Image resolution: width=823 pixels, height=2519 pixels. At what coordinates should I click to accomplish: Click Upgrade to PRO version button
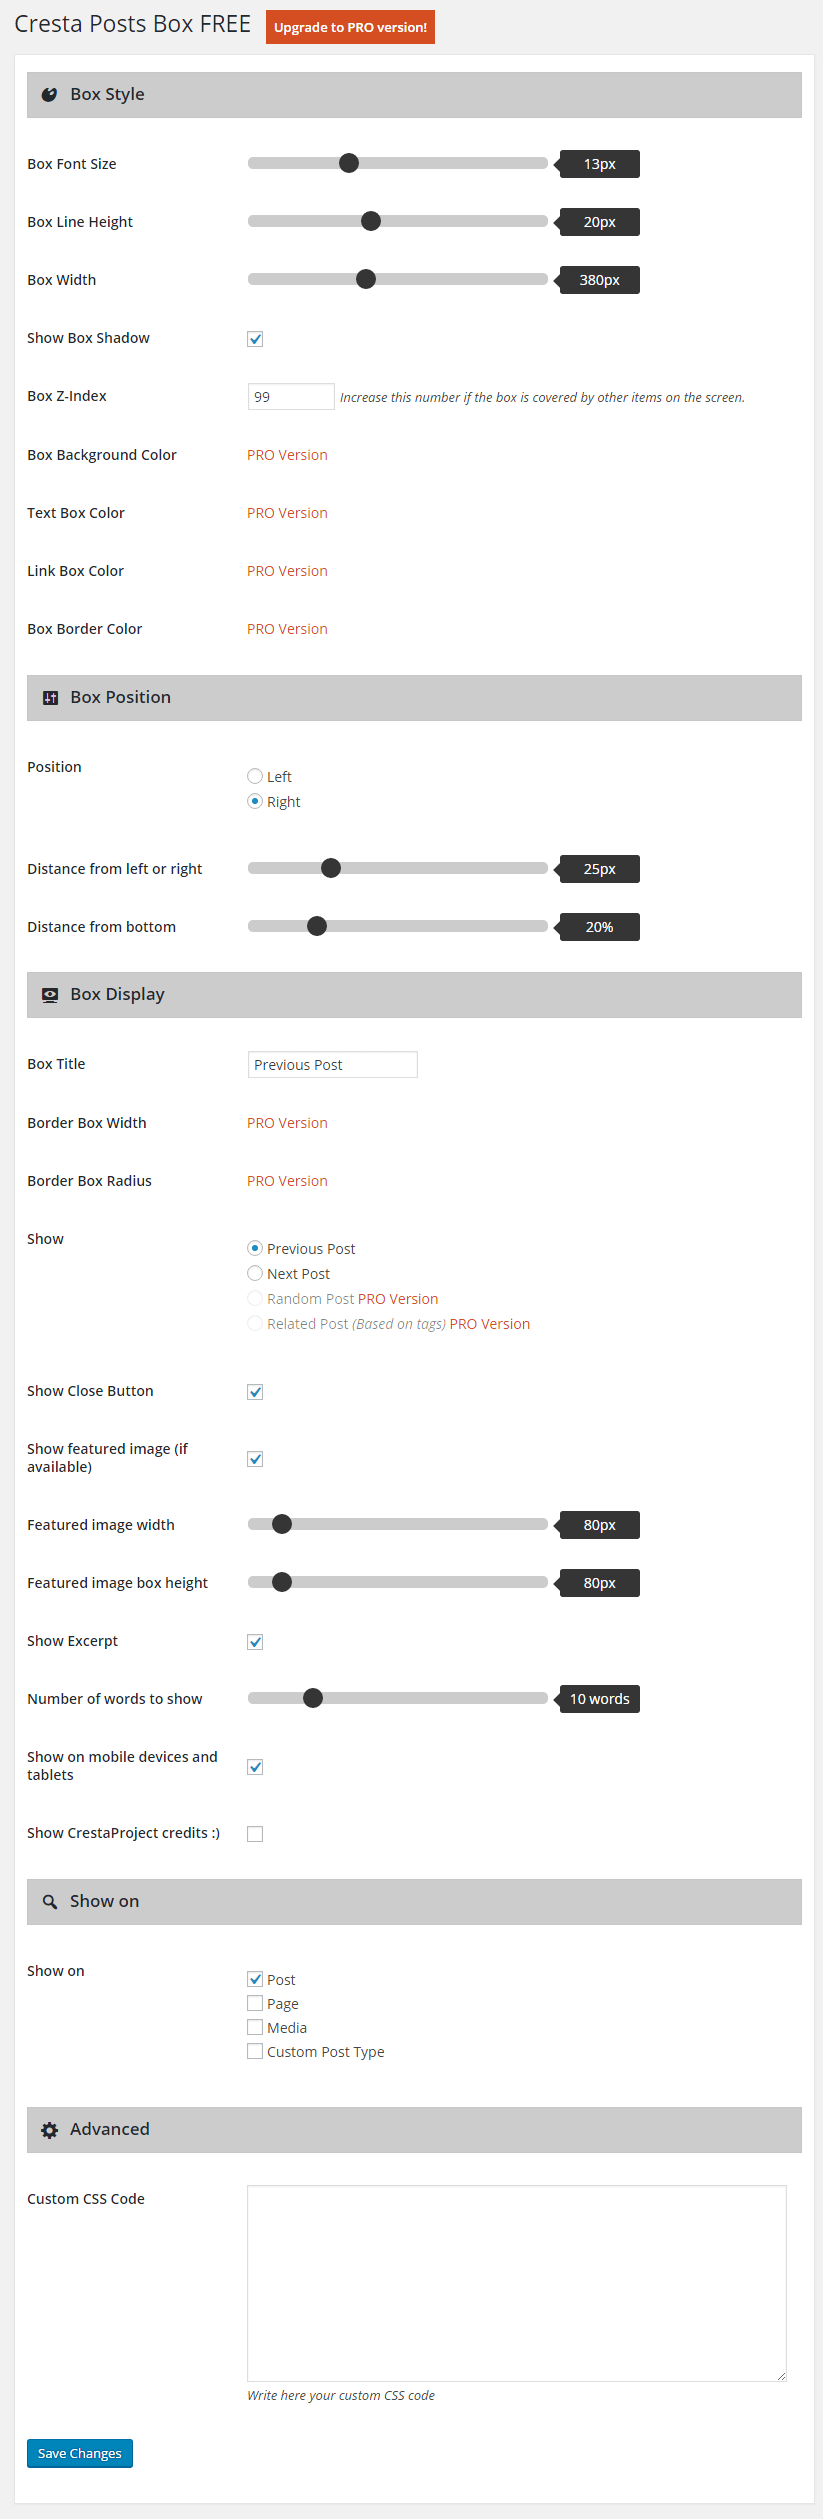pyautogui.click(x=350, y=27)
